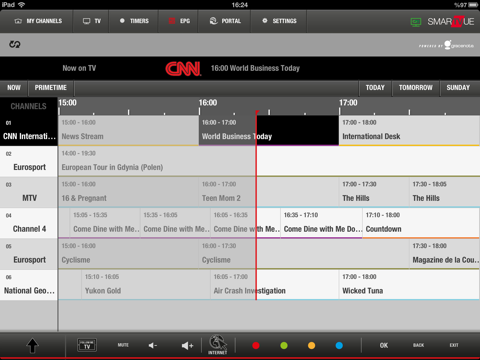
Task: Select the Channel 4 row
Action: pos(29,223)
